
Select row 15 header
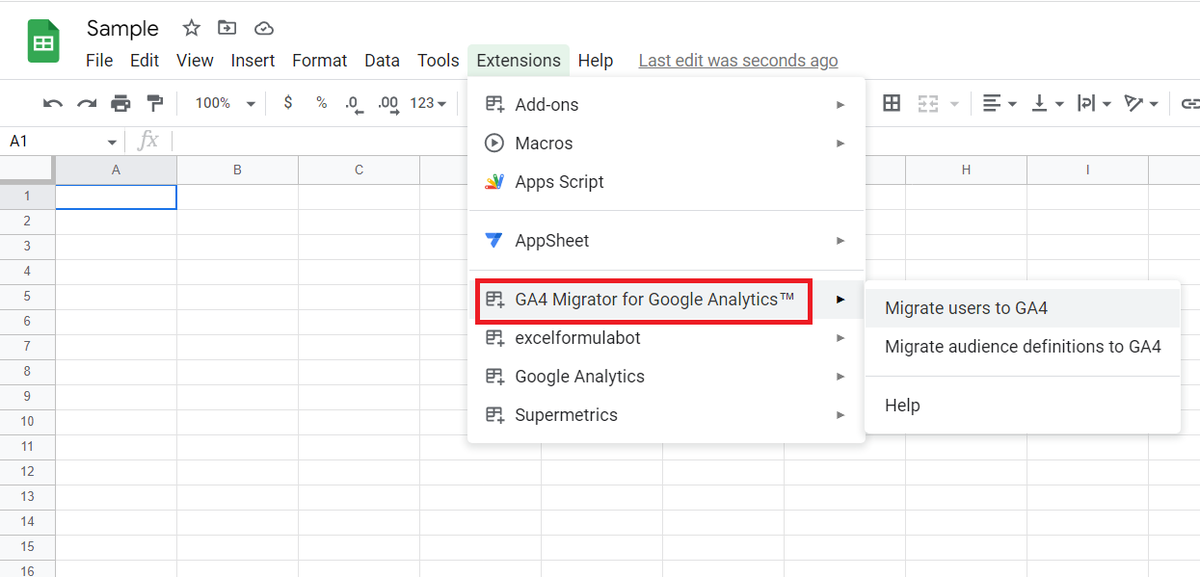coord(27,546)
